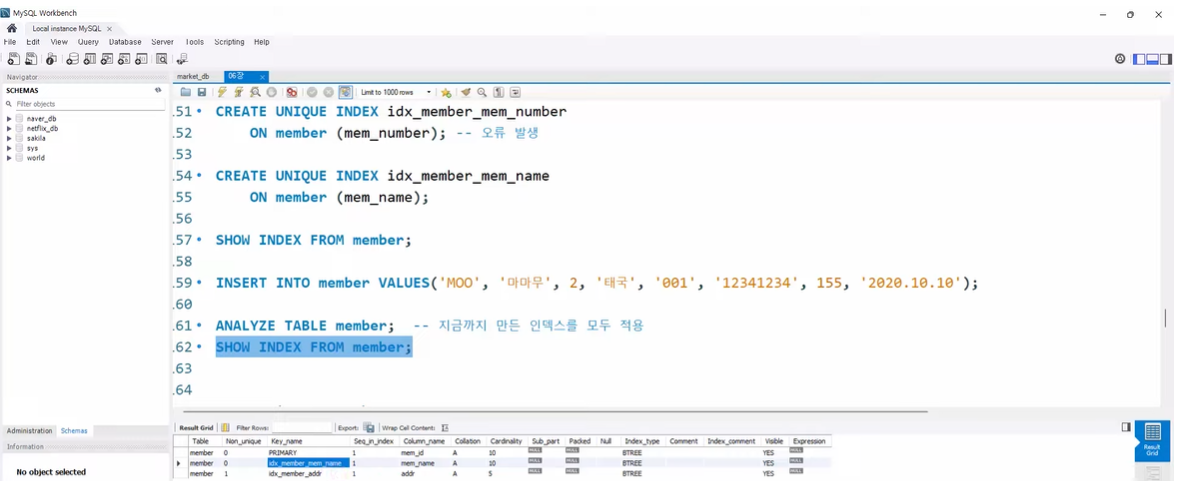Refresh schemas list icon
Viewport: 1177px width, 481px height.
pos(158,90)
